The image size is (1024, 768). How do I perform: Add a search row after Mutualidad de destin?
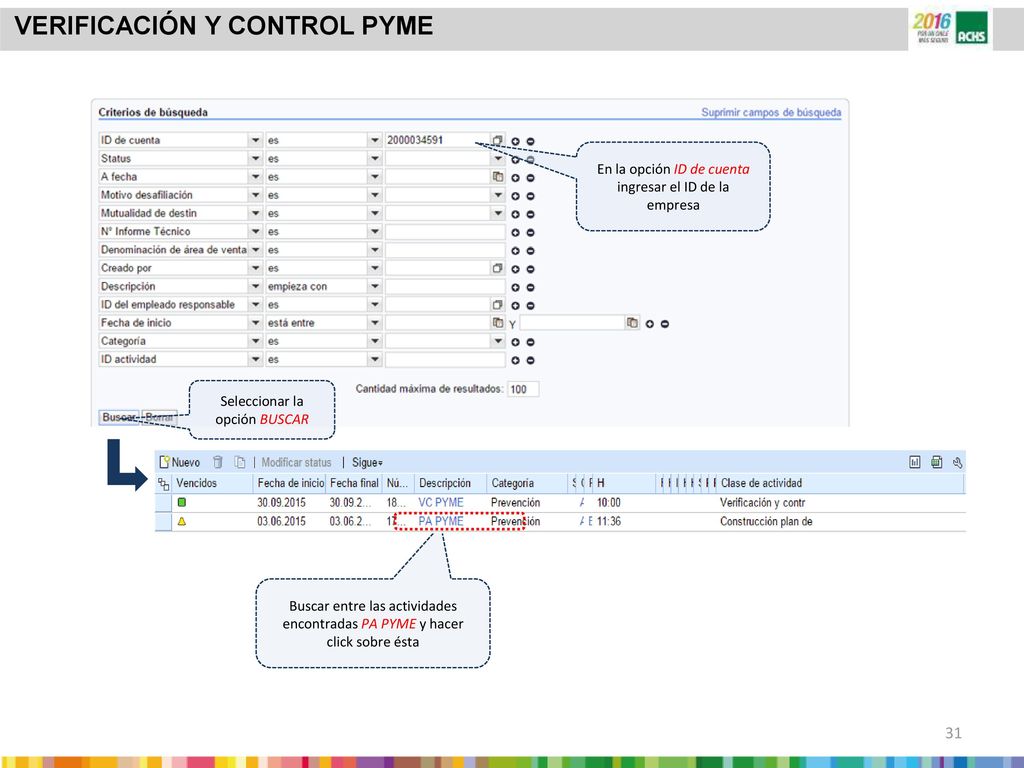point(515,214)
